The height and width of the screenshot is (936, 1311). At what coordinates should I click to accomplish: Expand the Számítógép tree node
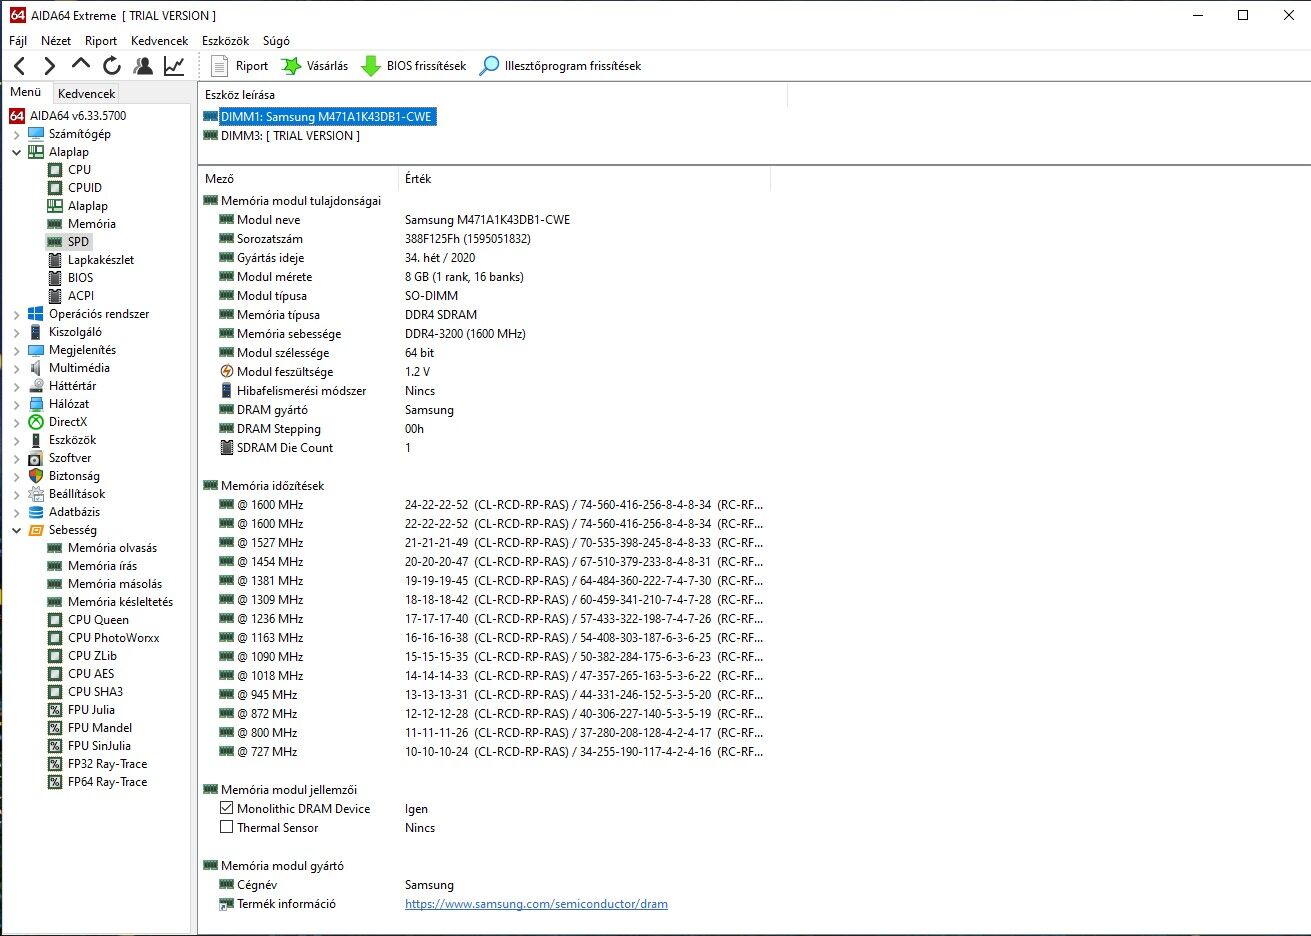click(16, 134)
